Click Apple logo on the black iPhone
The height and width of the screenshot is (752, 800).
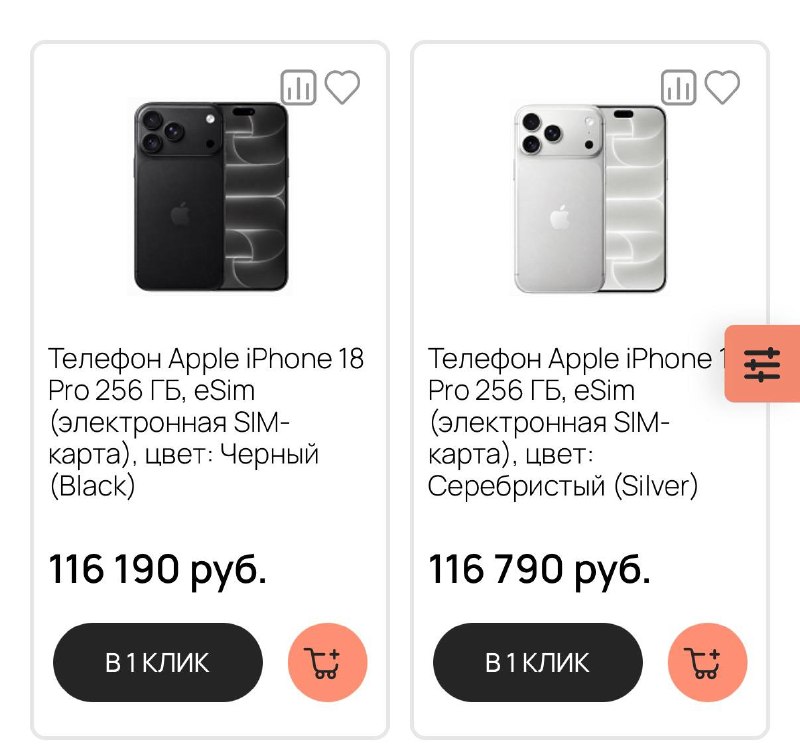coord(180,214)
